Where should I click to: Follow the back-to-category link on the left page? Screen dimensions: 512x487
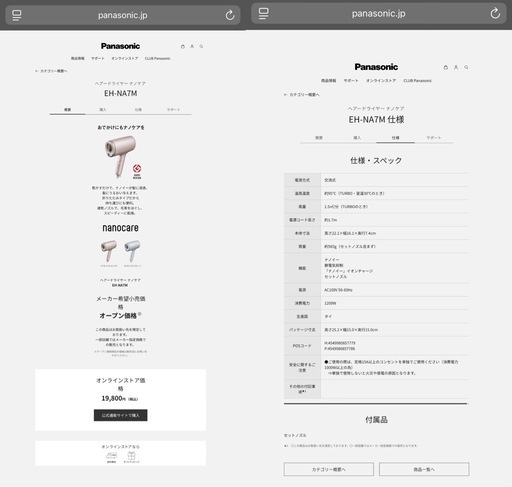[51, 71]
